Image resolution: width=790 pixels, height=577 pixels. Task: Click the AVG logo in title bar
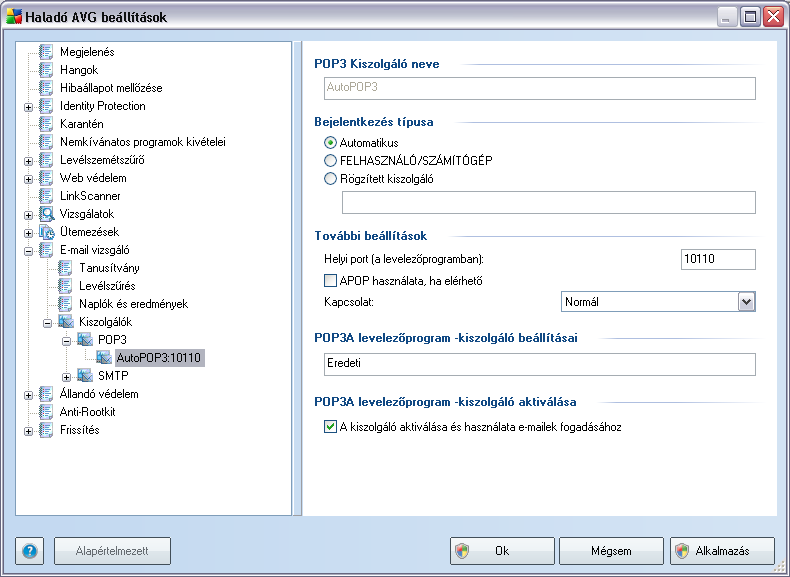coord(14,17)
